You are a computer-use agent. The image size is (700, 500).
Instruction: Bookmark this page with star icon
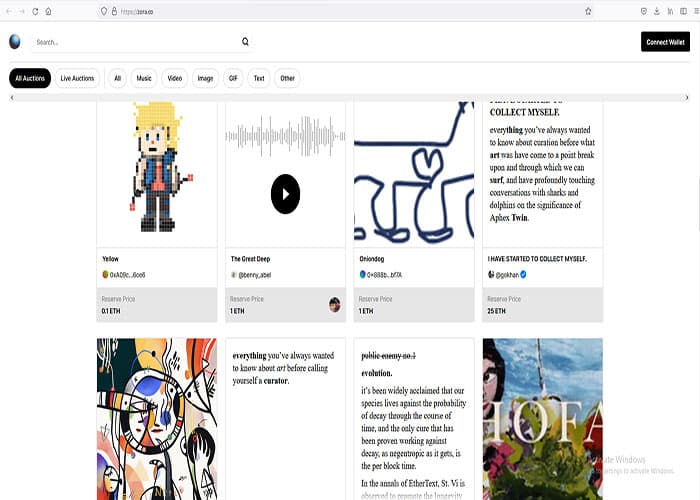coord(588,10)
